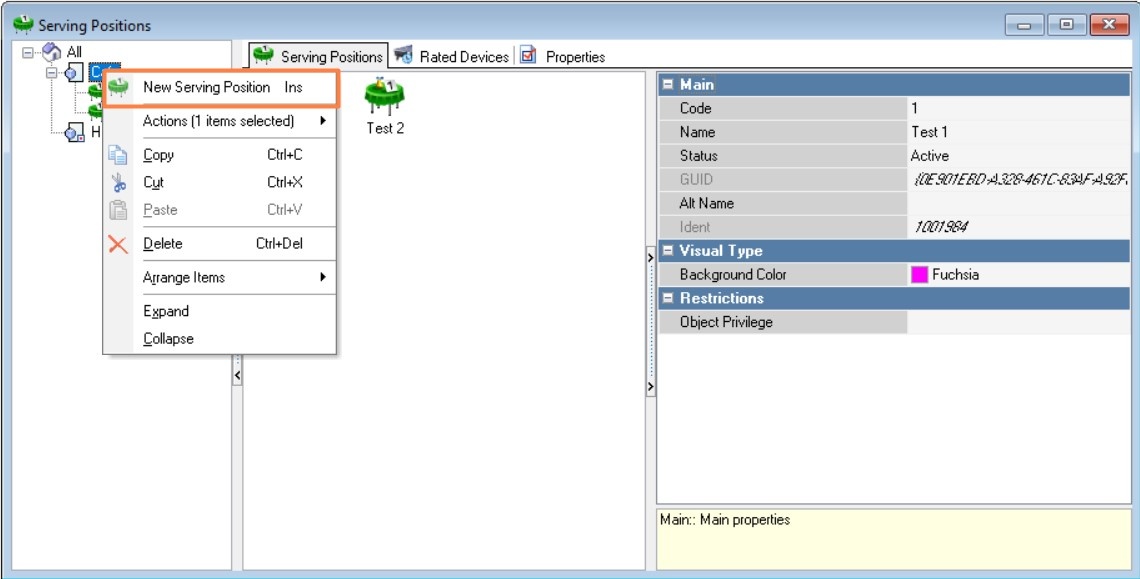This screenshot has width=1140, height=579.
Task: Click the scissors Cut icon
Action: 118,183
